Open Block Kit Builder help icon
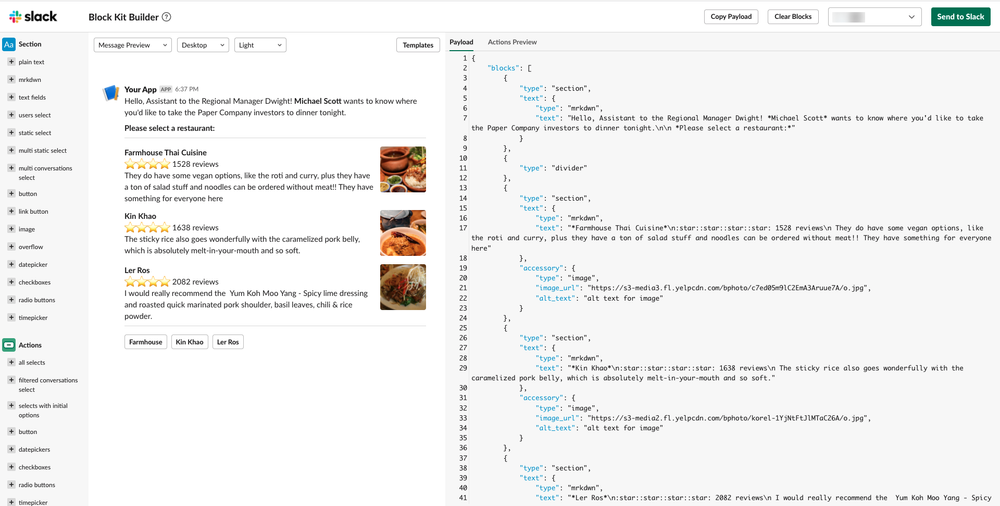The width and height of the screenshot is (1000, 506). (x=166, y=17)
